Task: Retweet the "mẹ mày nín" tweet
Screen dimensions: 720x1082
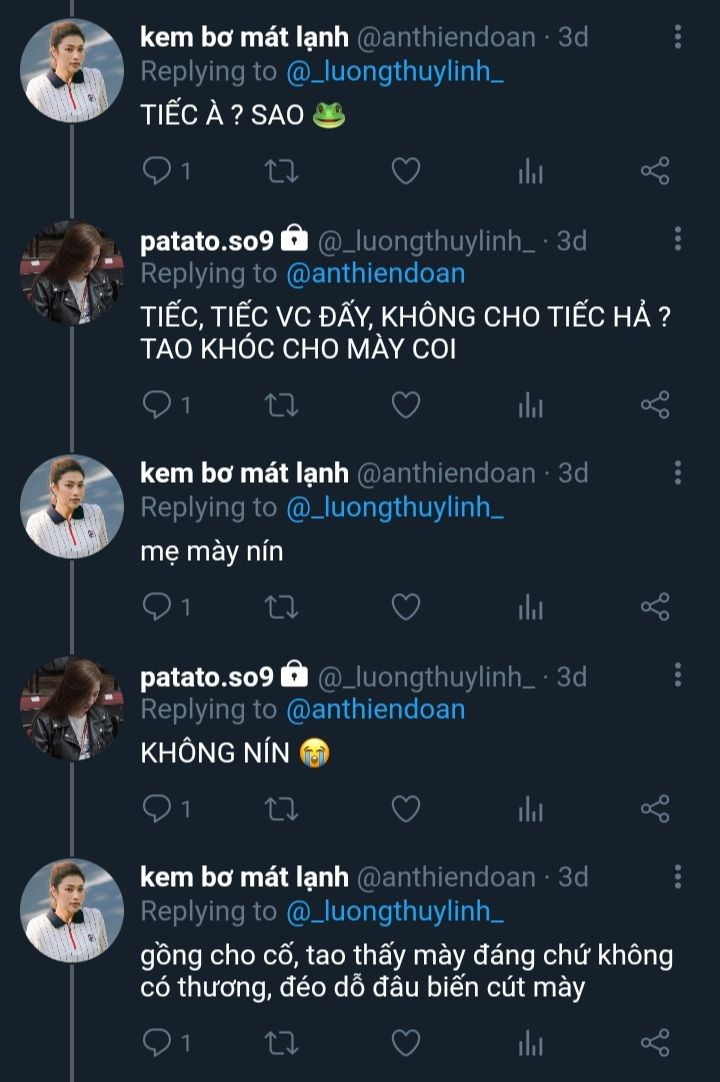Action: click(281, 606)
